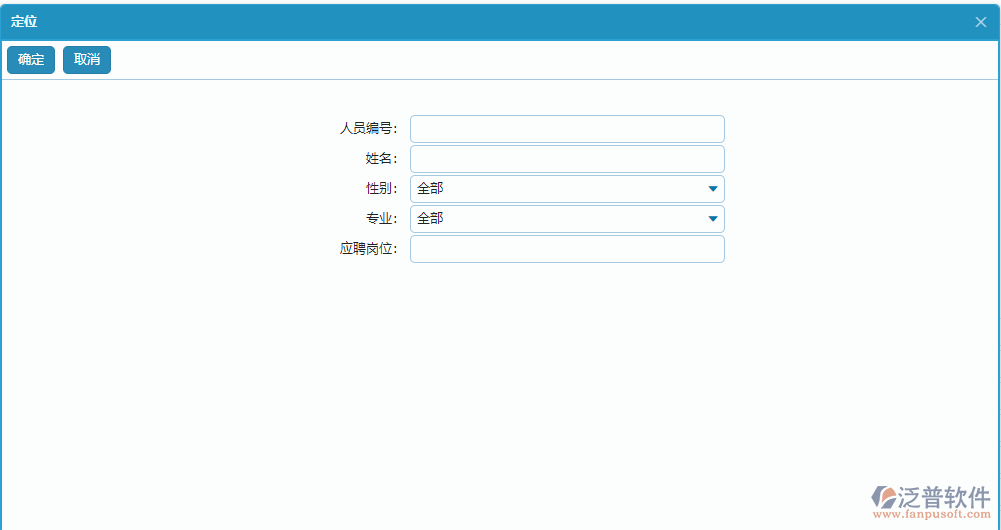
Task: Focus the 姓名 text field
Action: coord(566,159)
